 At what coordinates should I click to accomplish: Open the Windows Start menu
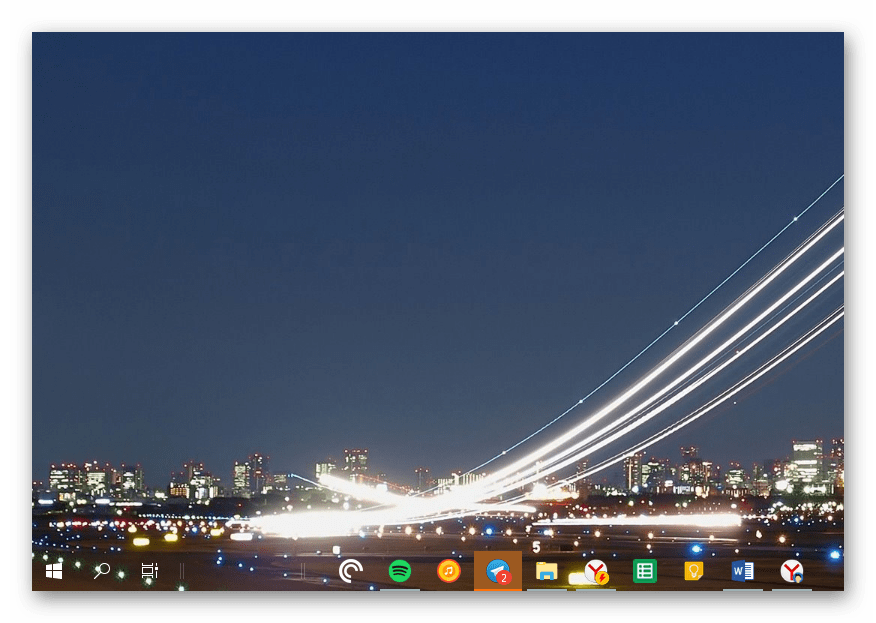54,571
